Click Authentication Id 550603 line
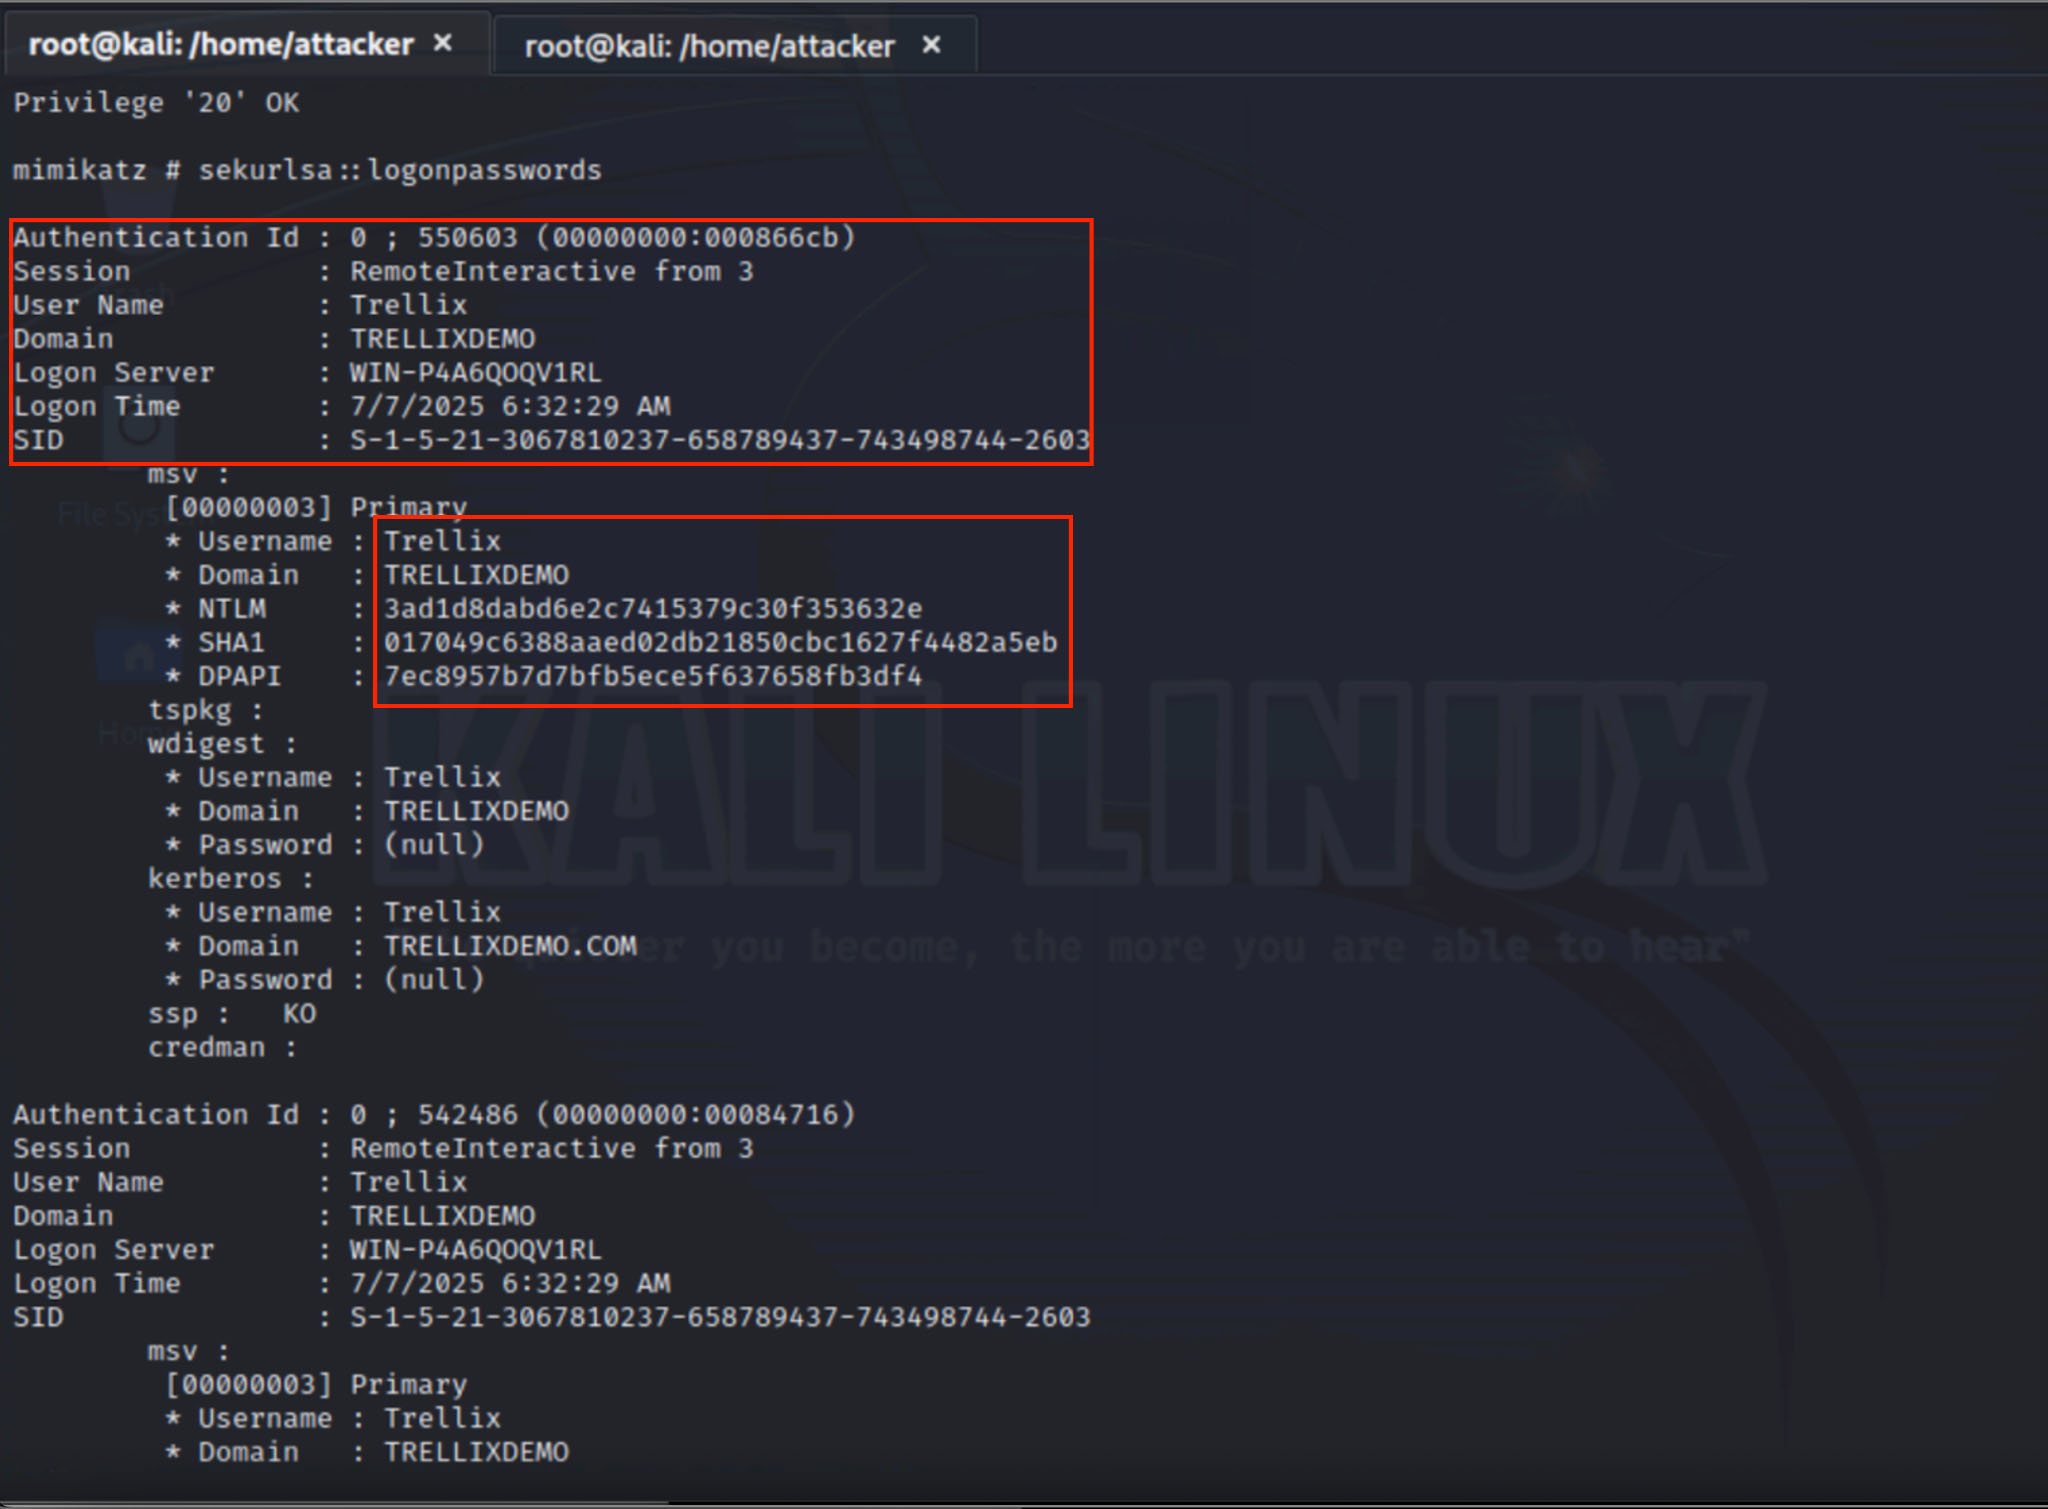 [x=434, y=237]
